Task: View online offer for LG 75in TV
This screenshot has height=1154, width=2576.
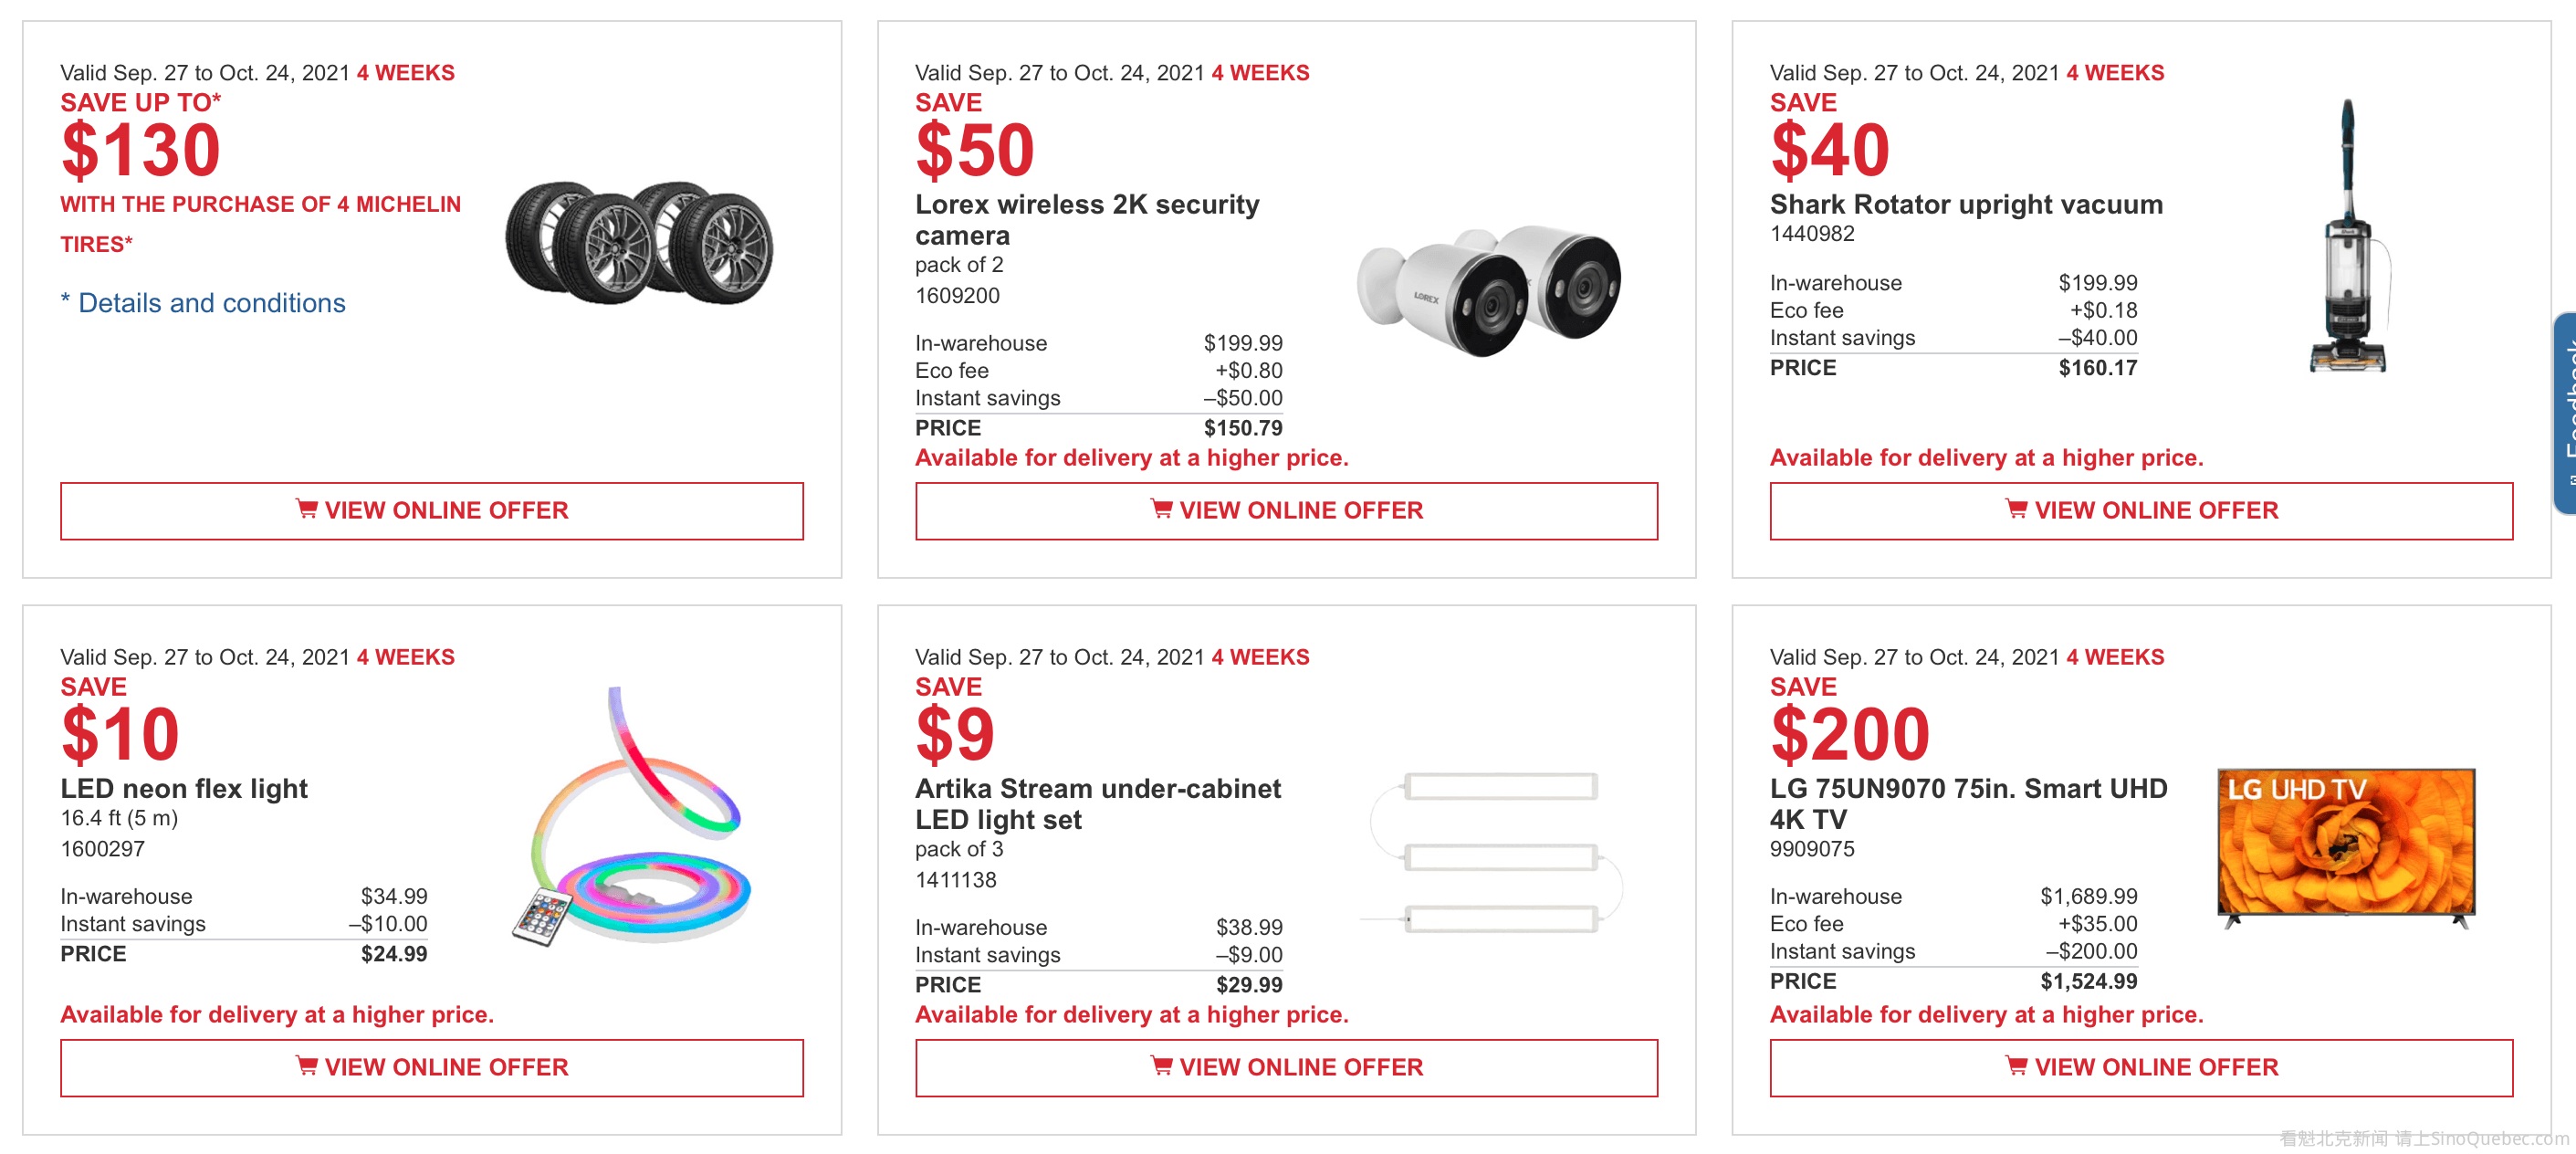Action: 2141,1068
